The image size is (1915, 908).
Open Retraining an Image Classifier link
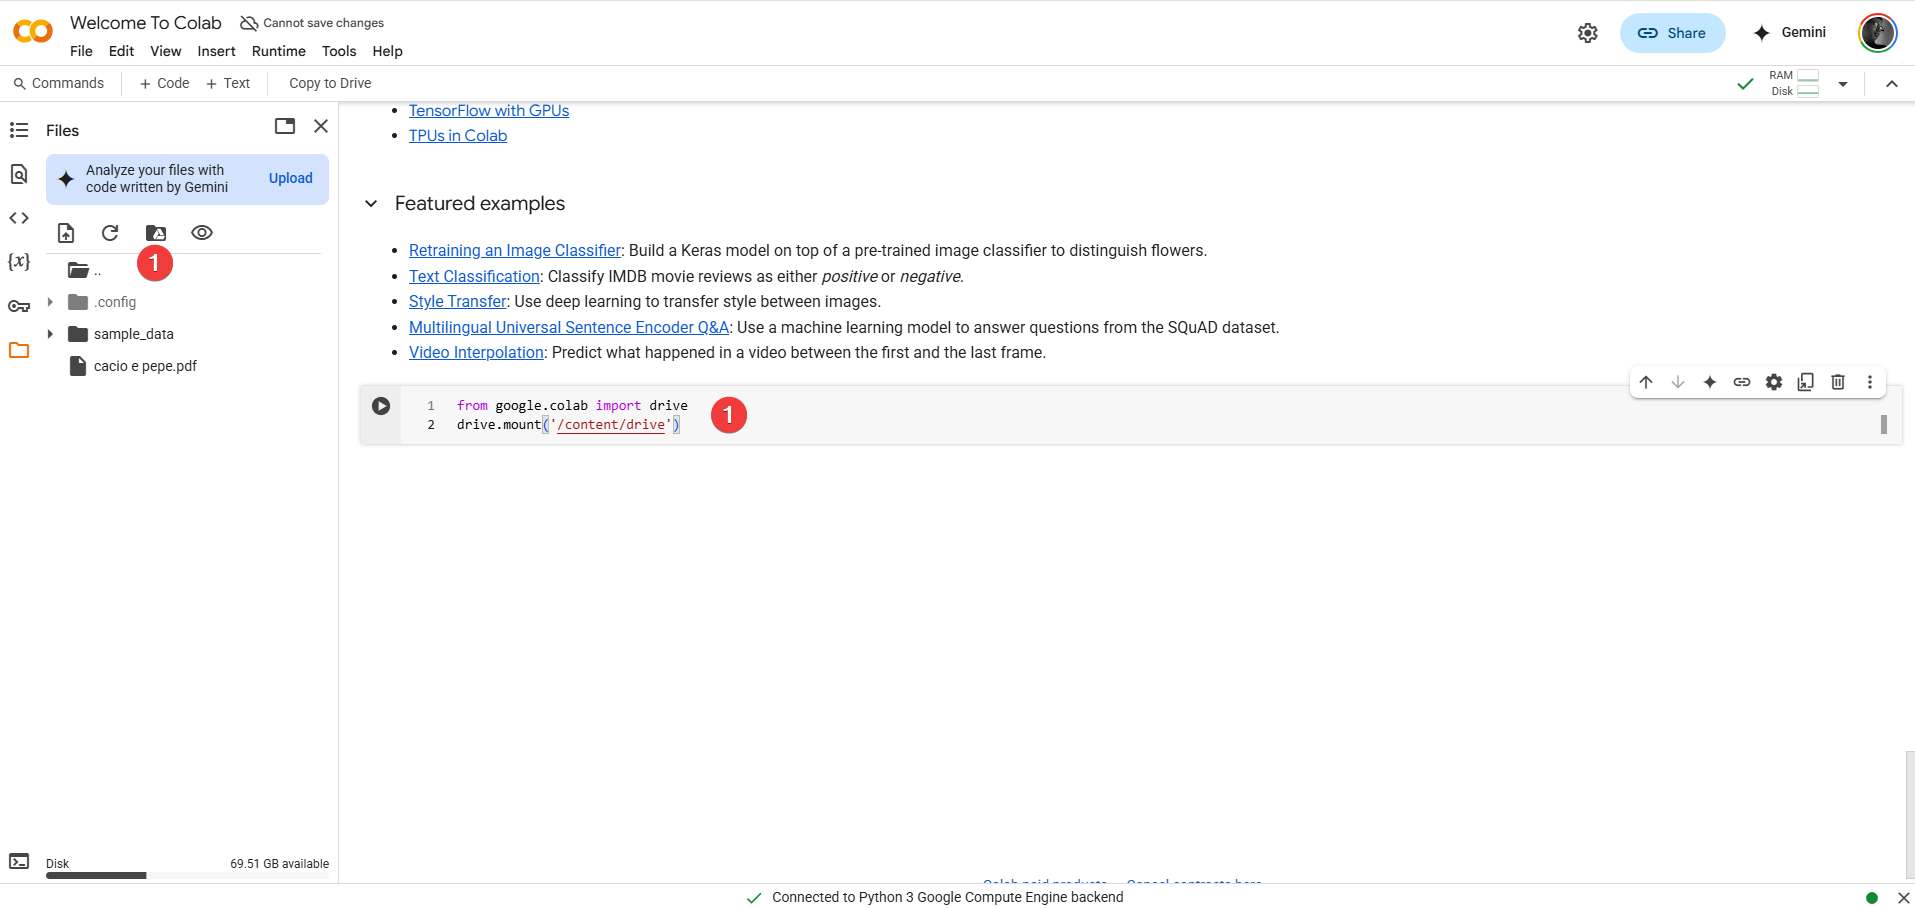click(x=515, y=251)
